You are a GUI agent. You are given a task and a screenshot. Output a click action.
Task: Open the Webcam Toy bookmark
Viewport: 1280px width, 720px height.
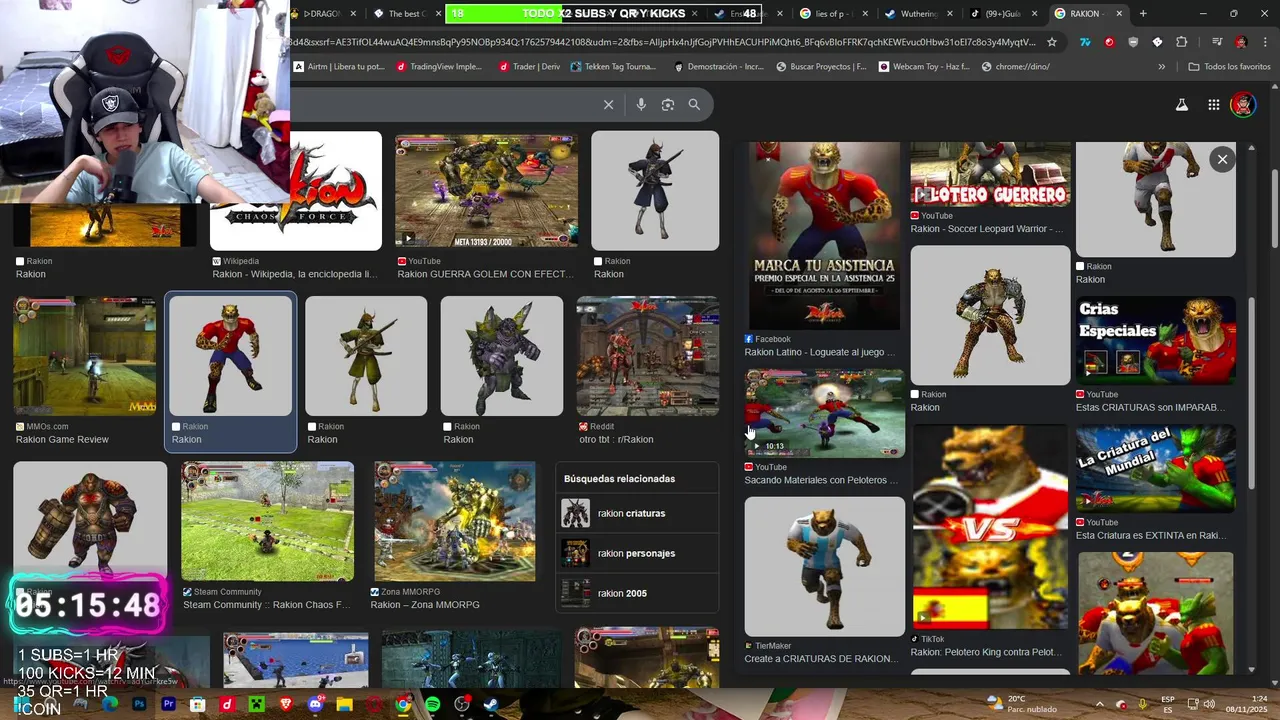click(x=924, y=67)
